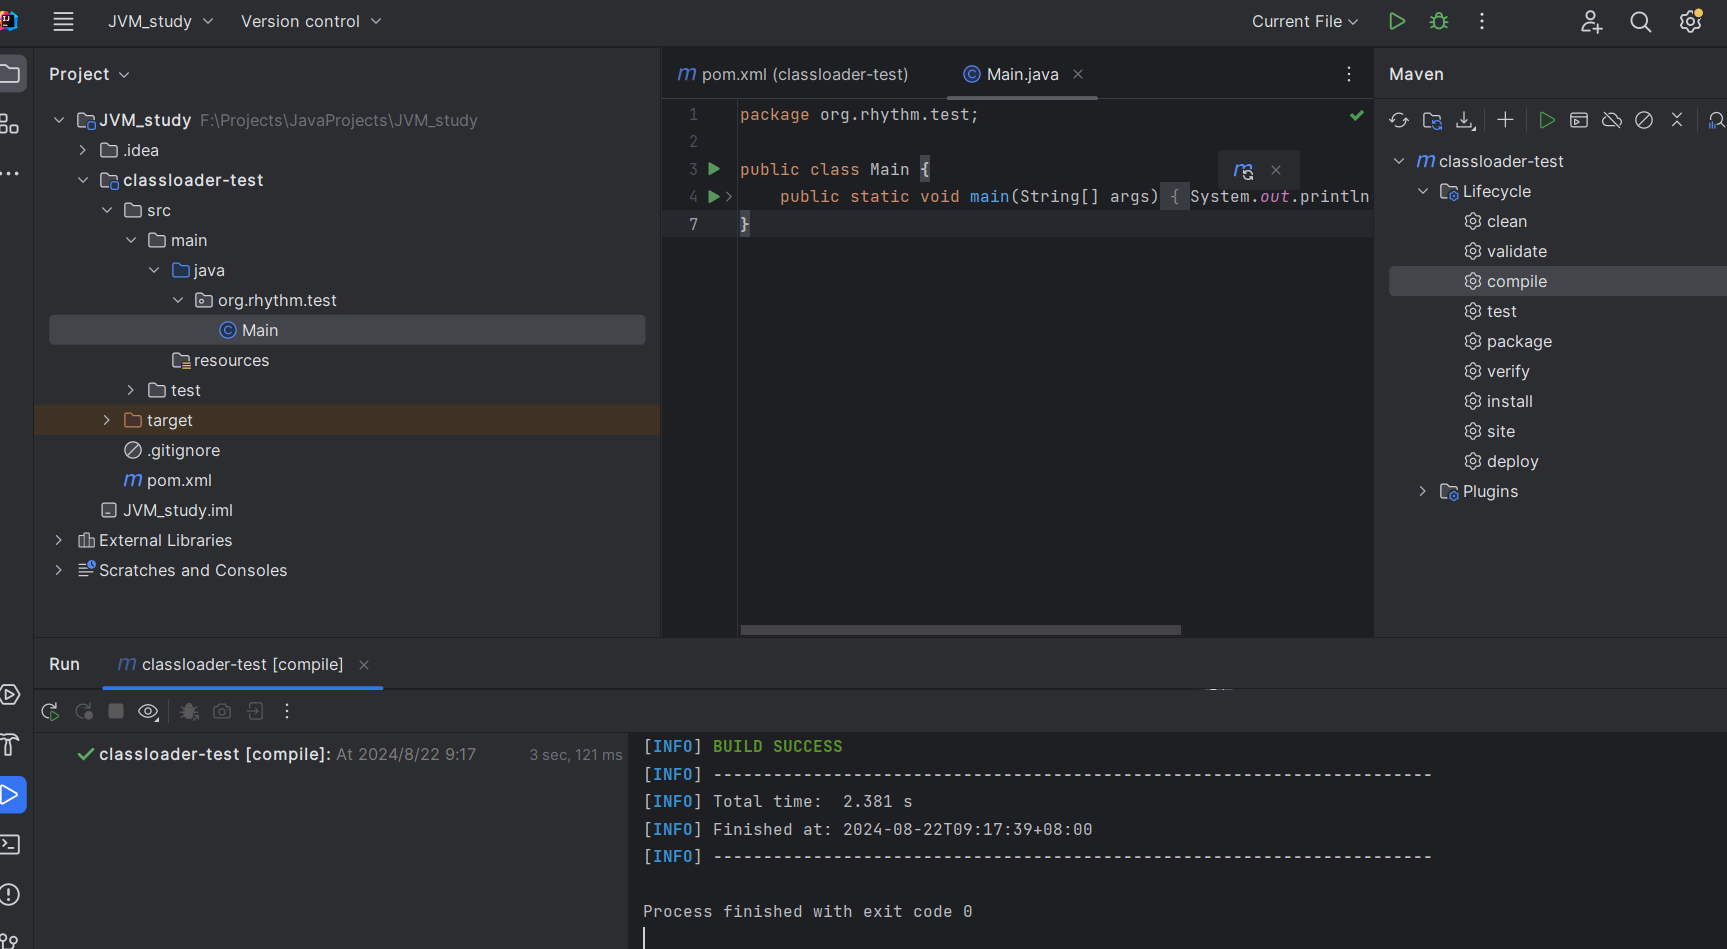
Task: Click the green inspection checkmark in editor
Action: tap(1357, 115)
